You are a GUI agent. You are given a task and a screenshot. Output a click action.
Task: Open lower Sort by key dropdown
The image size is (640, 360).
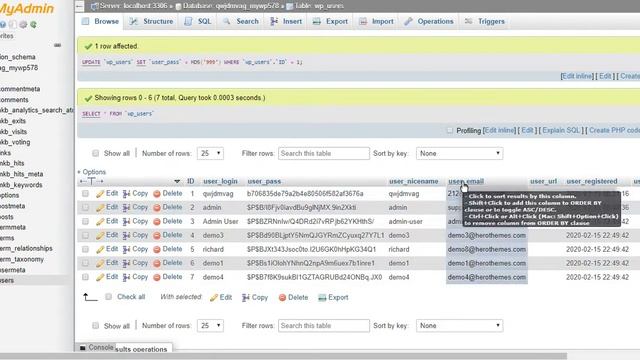(x=460, y=326)
